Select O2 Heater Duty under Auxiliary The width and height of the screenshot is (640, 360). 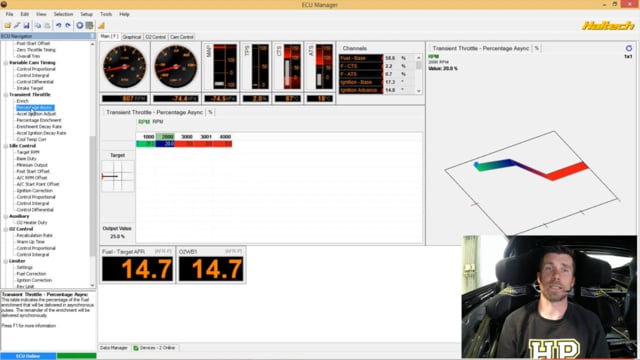[x=32, y=223]
